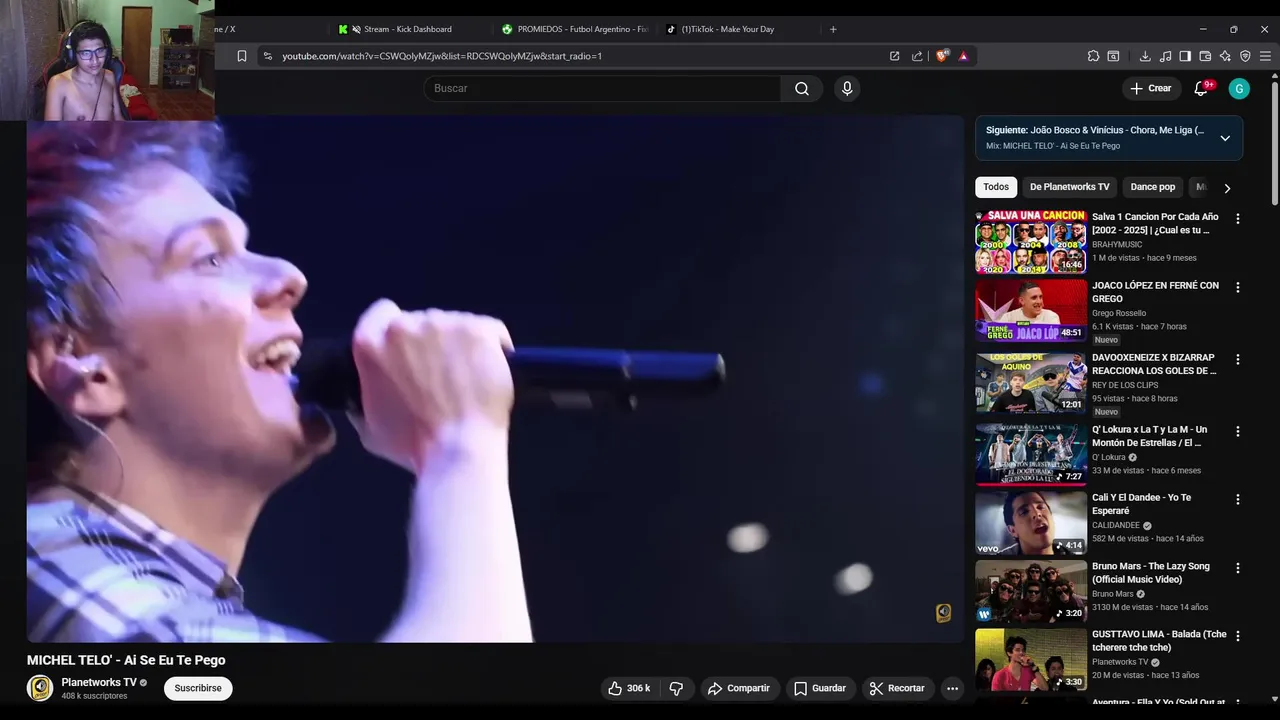Open Brave playlist music note icon
The image size is (1280, 720).
click(x=1165, y=56)
